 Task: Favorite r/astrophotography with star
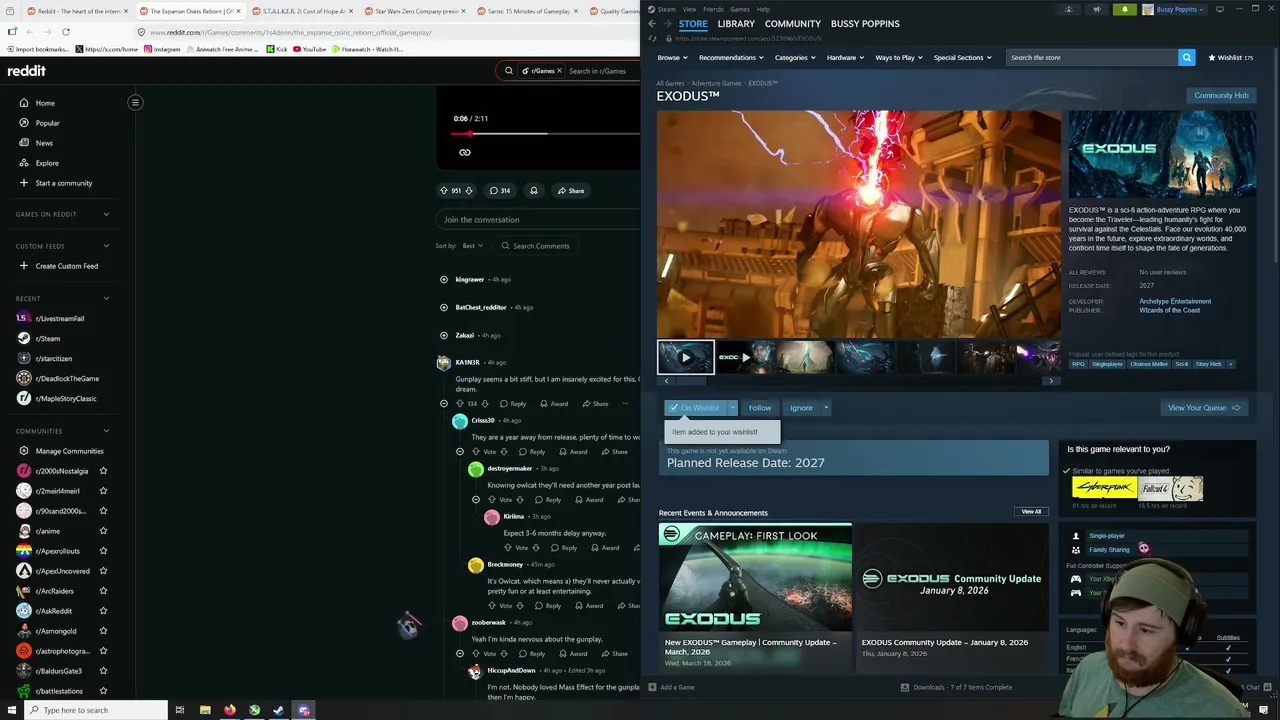pyautogui.click(x=103, y=651)
